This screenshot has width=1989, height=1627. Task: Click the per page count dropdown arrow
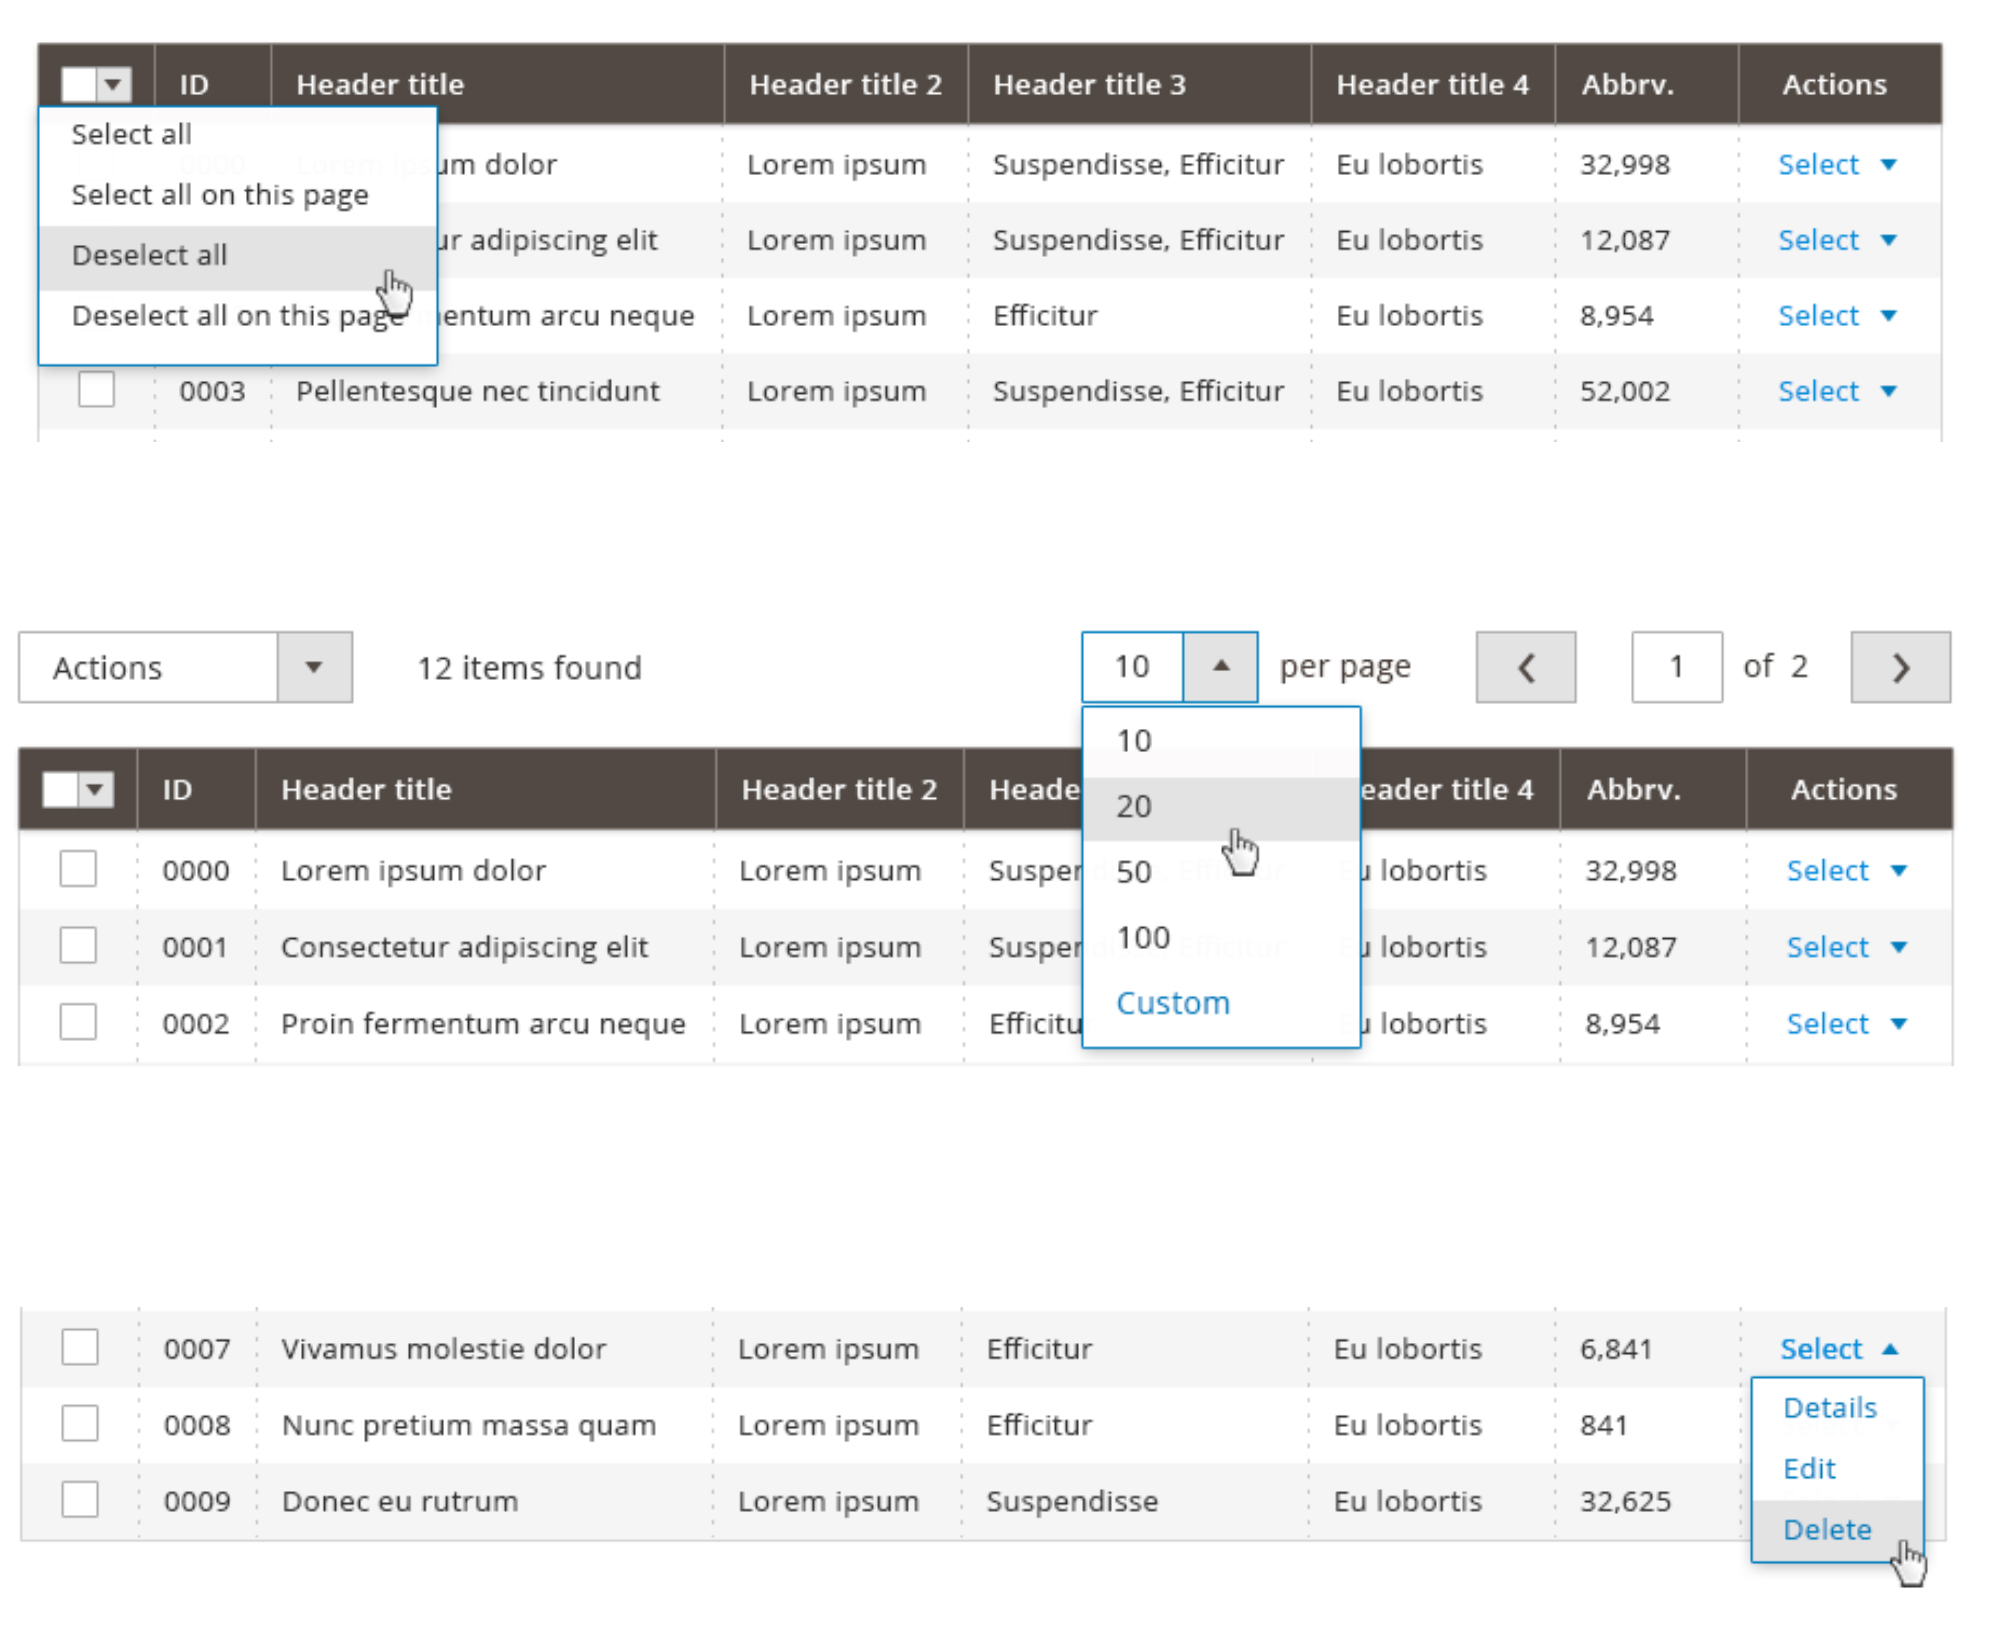[x=1219, y=667]
